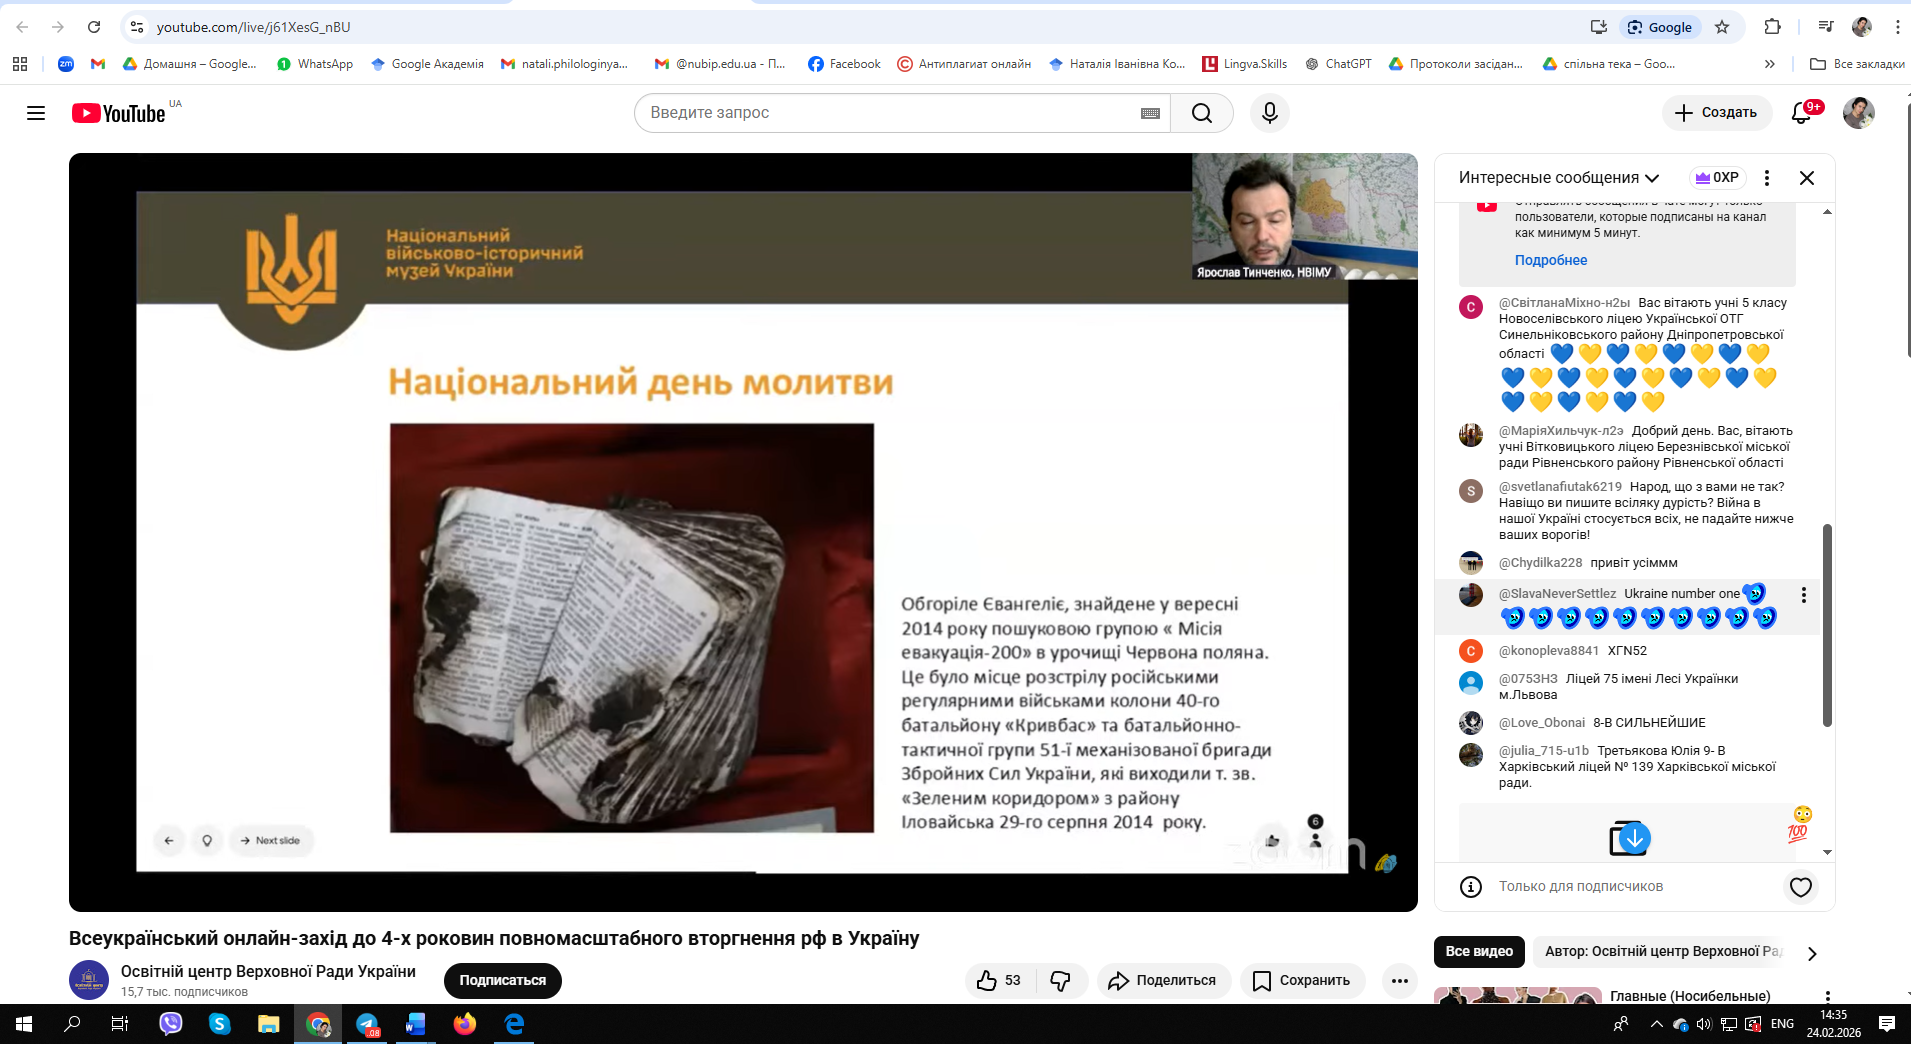
Task: Open the notifications bell
Action: pyautogui.click(x=1802, y=113)
